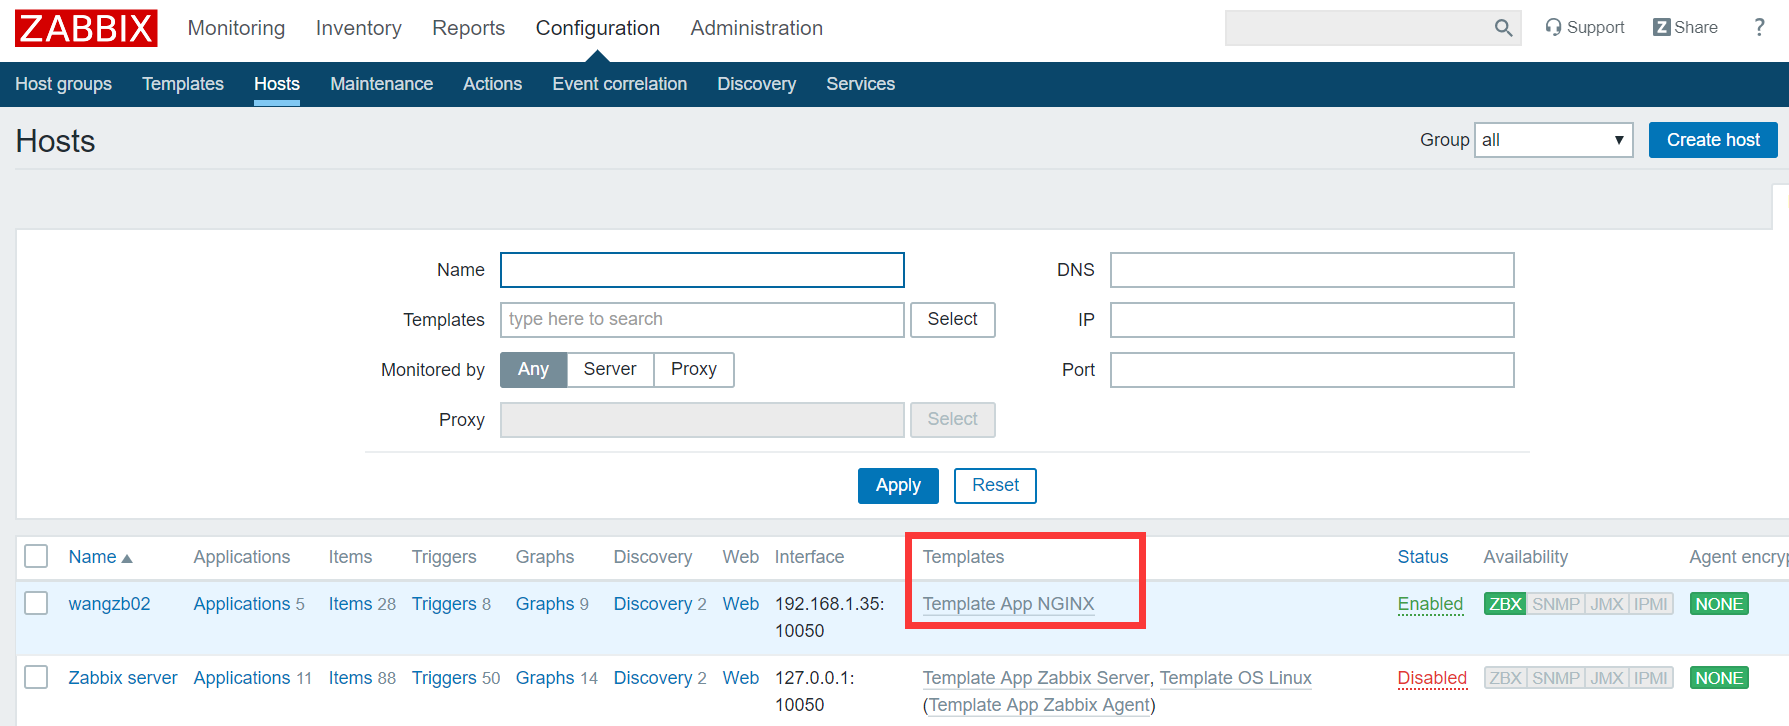
Task: Switch to the Templates tab
Action: tap(183, 84)
